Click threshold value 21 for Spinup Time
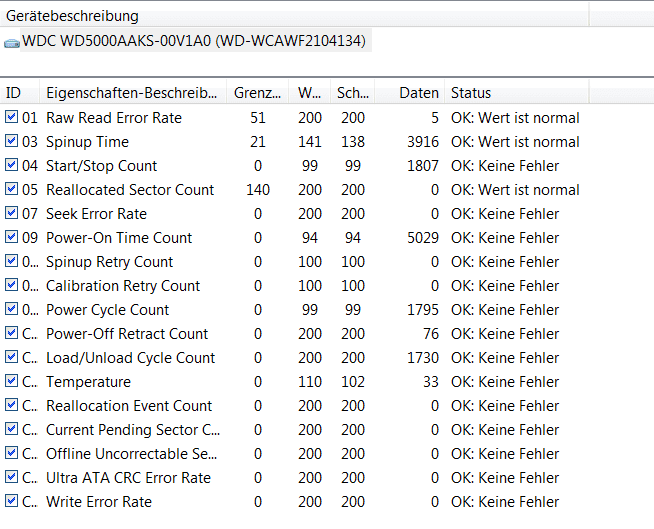The image size is (654, 529). tap(258, 142)
